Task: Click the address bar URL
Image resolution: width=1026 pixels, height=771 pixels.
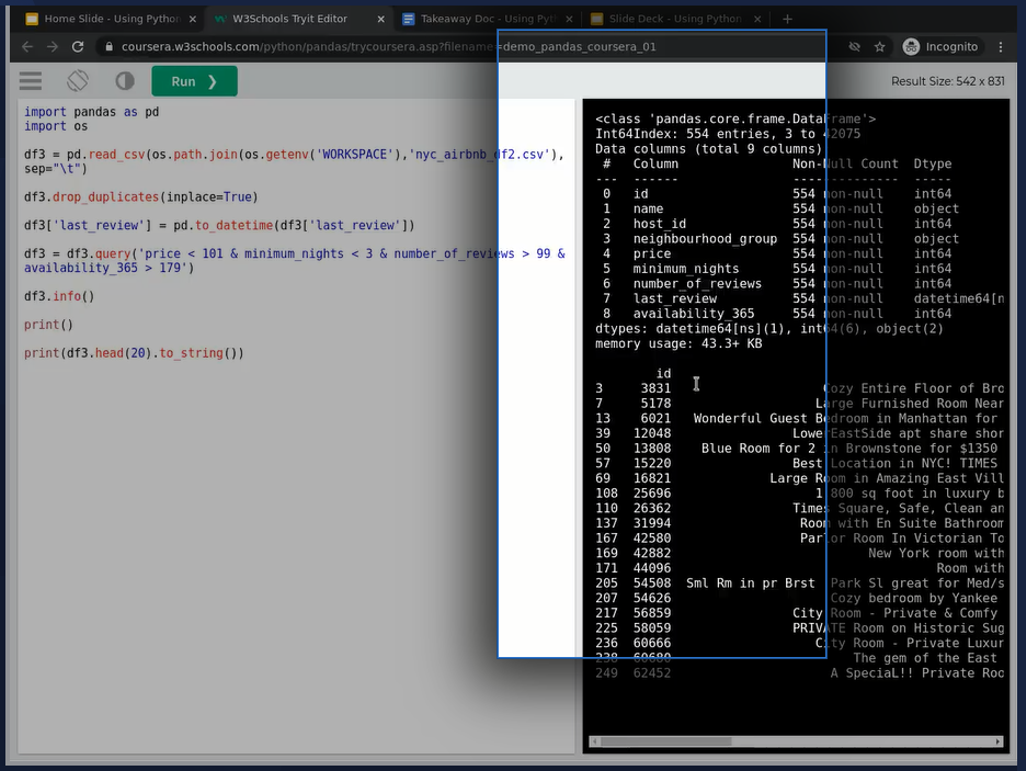Action: [389, 46]
